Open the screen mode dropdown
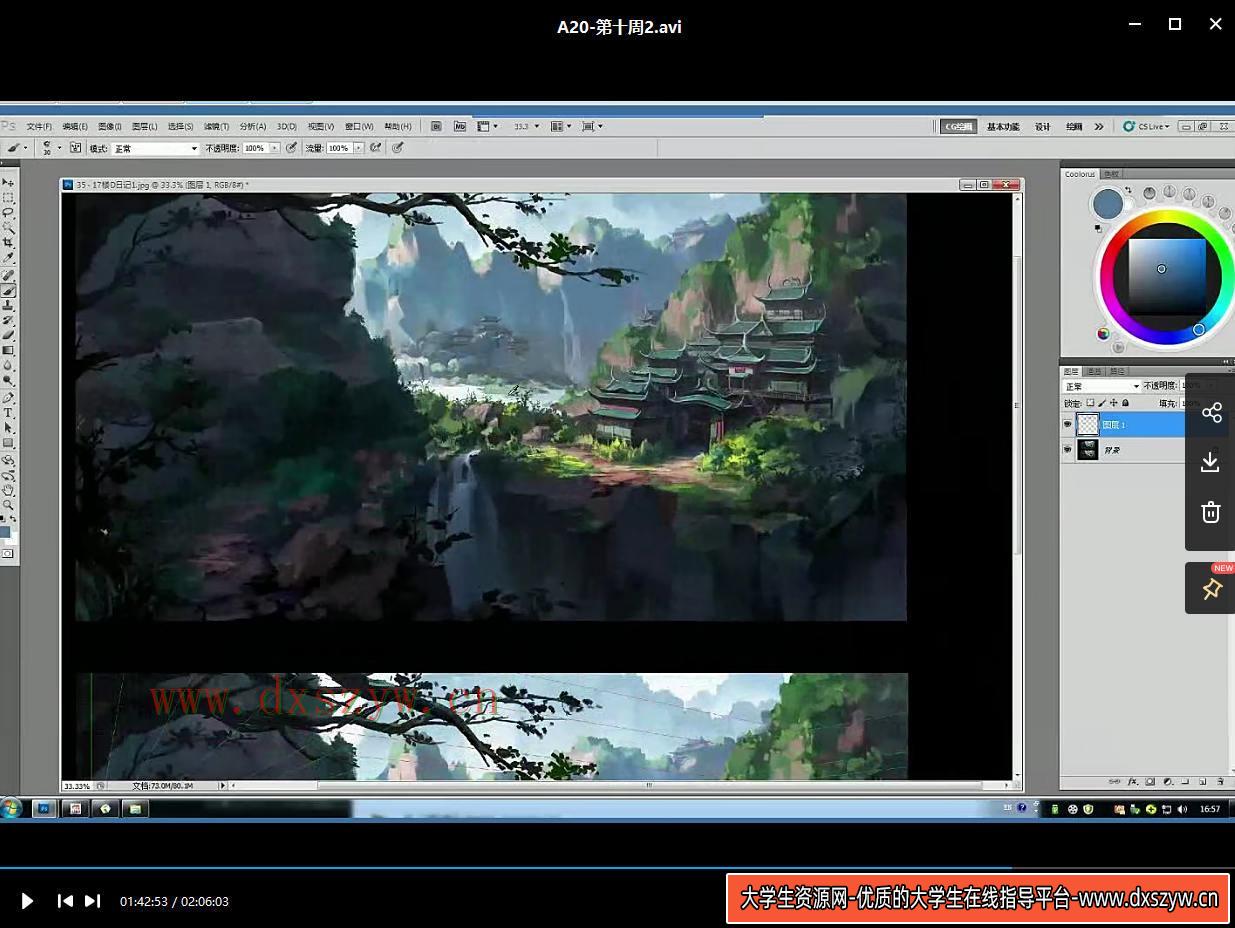Screen dimensions: 1235x928 pos(592,126)
